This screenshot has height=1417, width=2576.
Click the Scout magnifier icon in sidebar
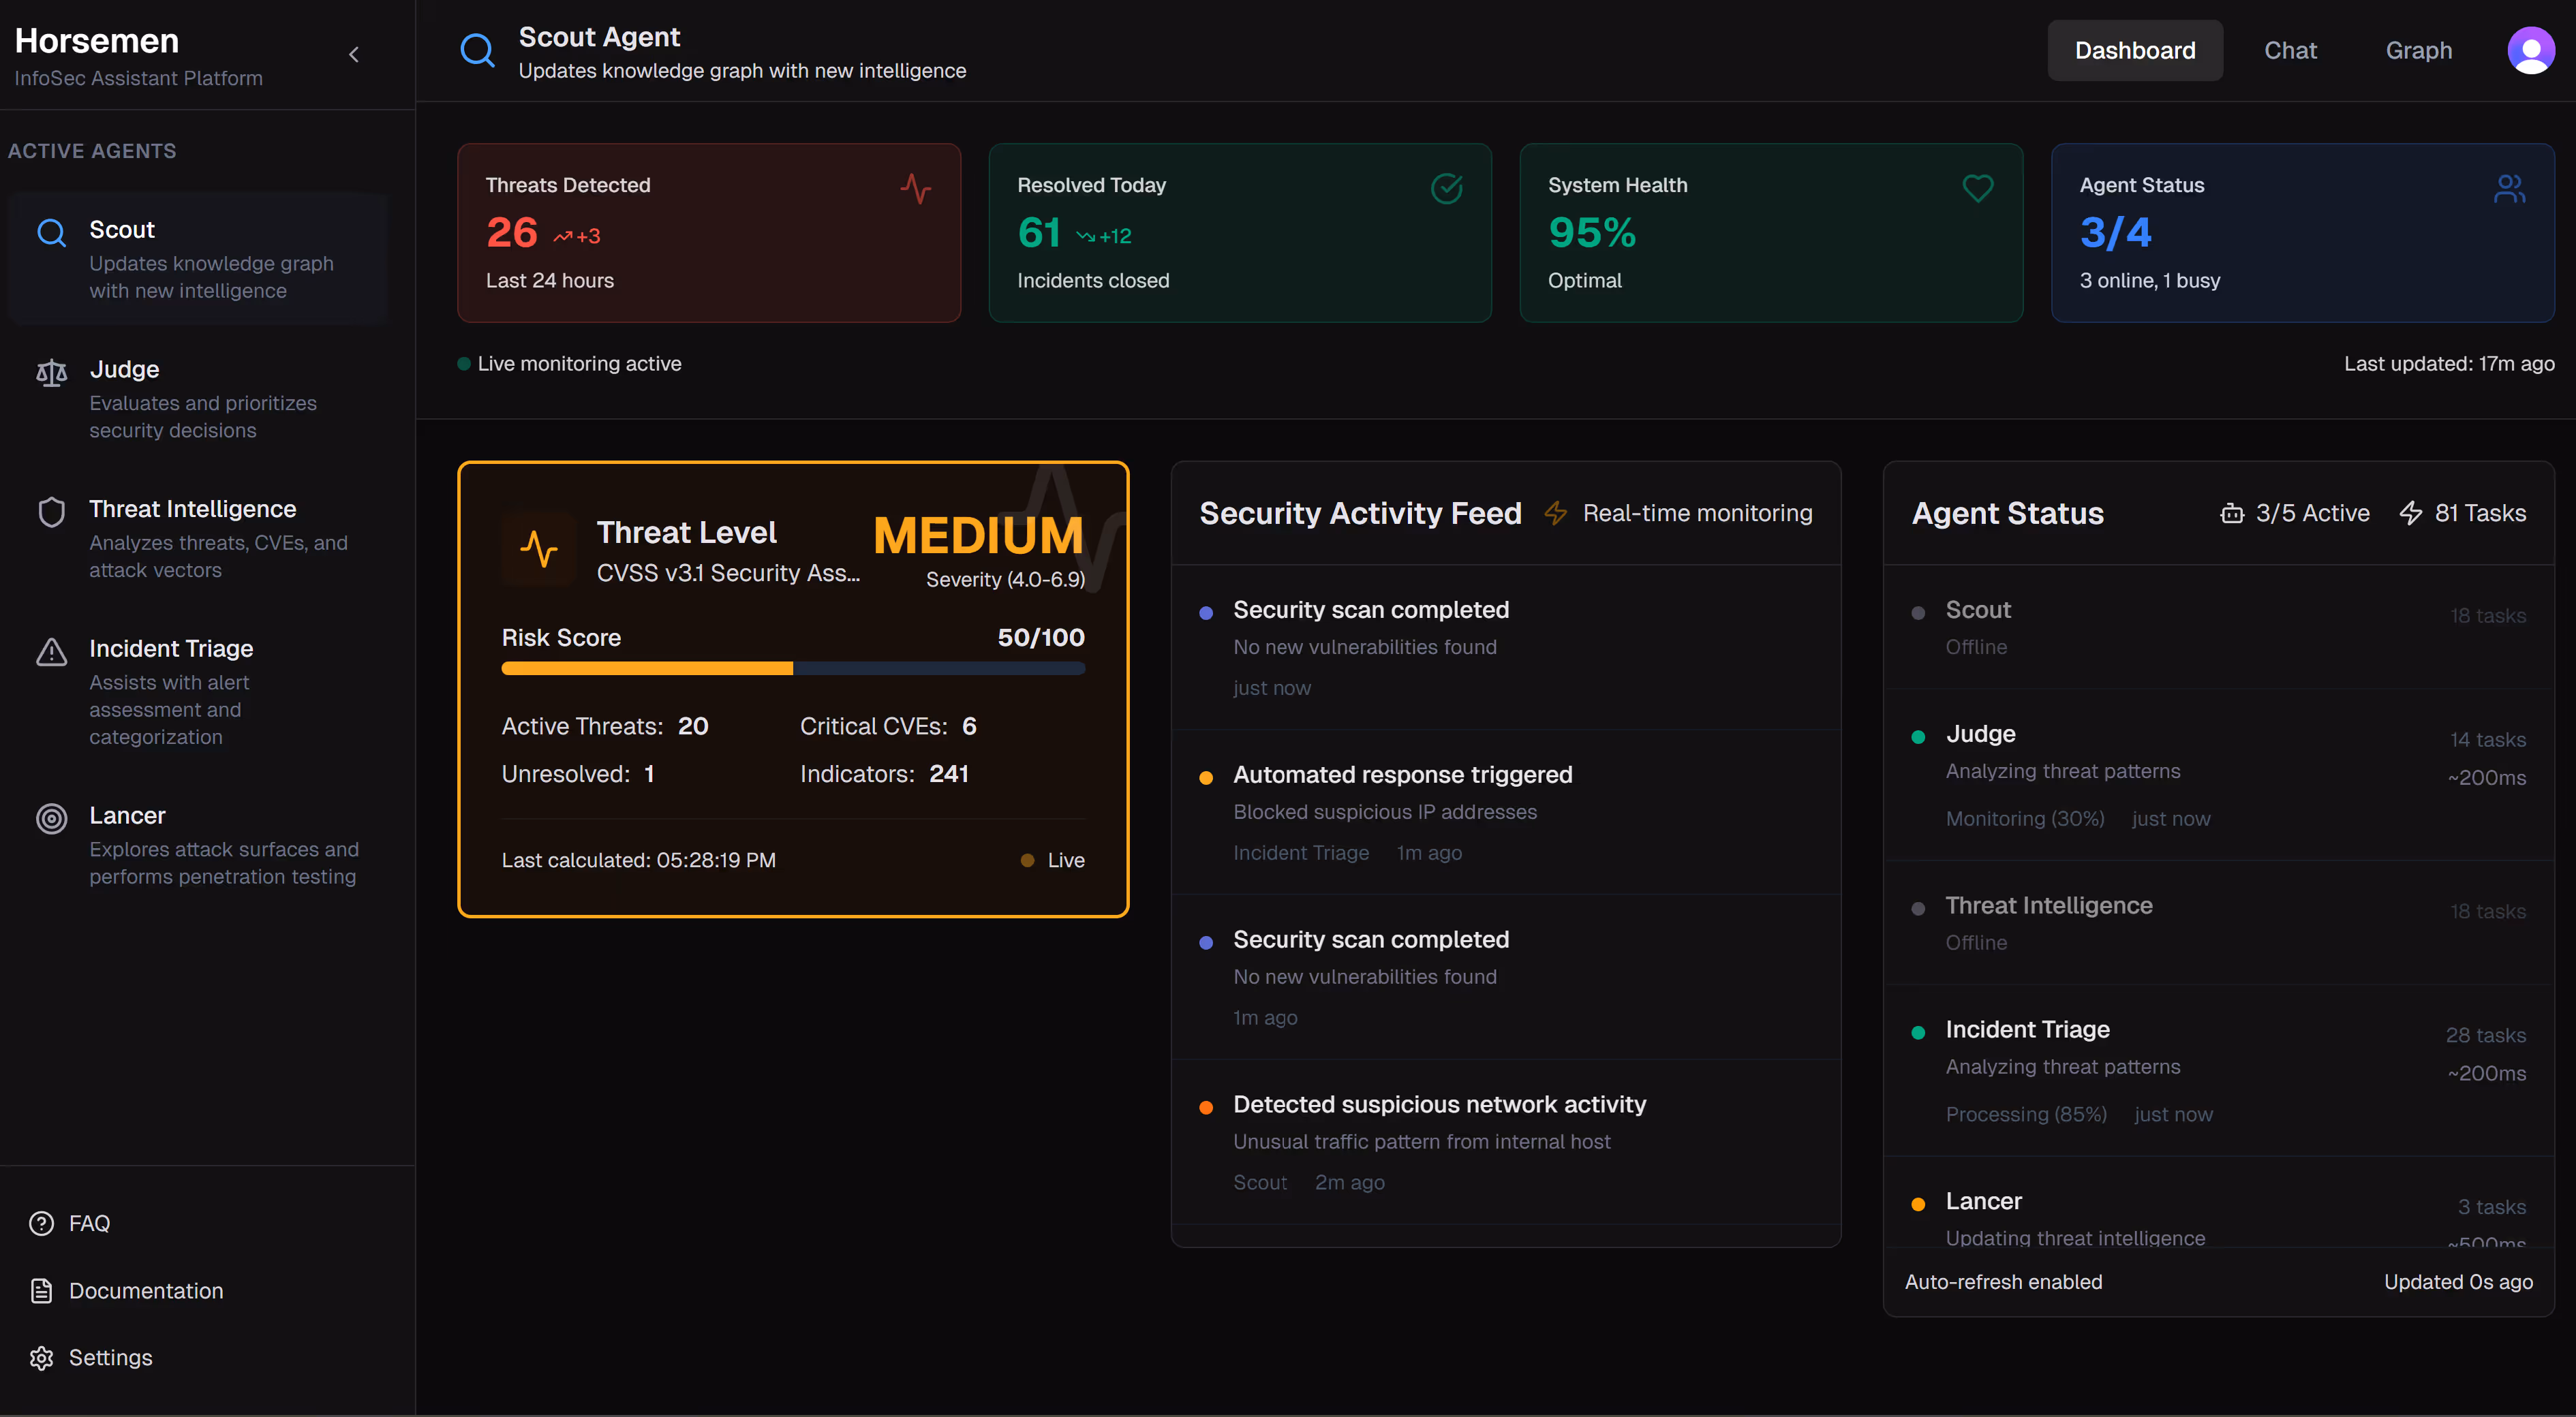pyautogui.click(x=51, y=232)
